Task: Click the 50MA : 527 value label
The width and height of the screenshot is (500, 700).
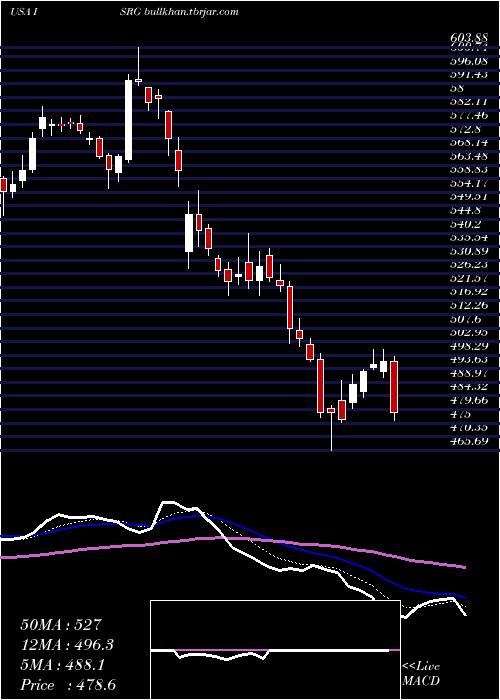Action: tap(61, 625)
